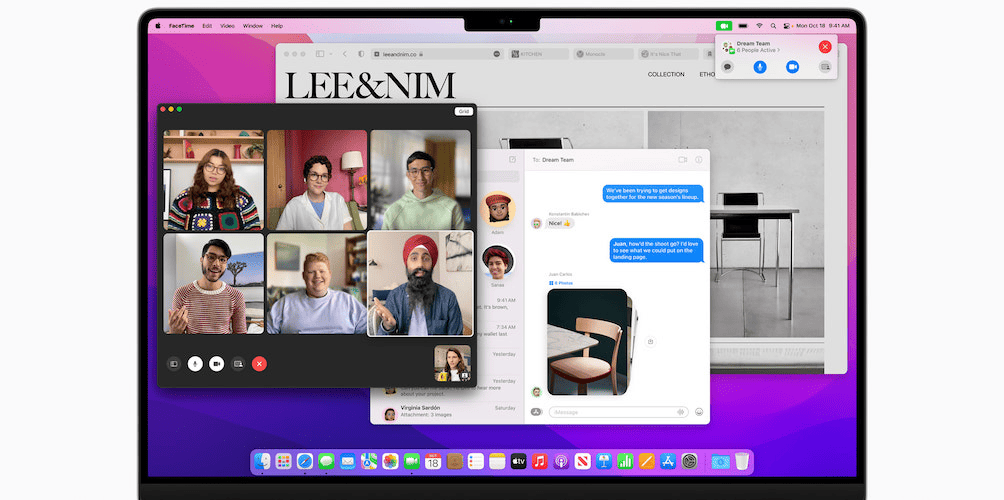
Task: Mute microphone in FaceTime call window
Action: click(194, 365)
